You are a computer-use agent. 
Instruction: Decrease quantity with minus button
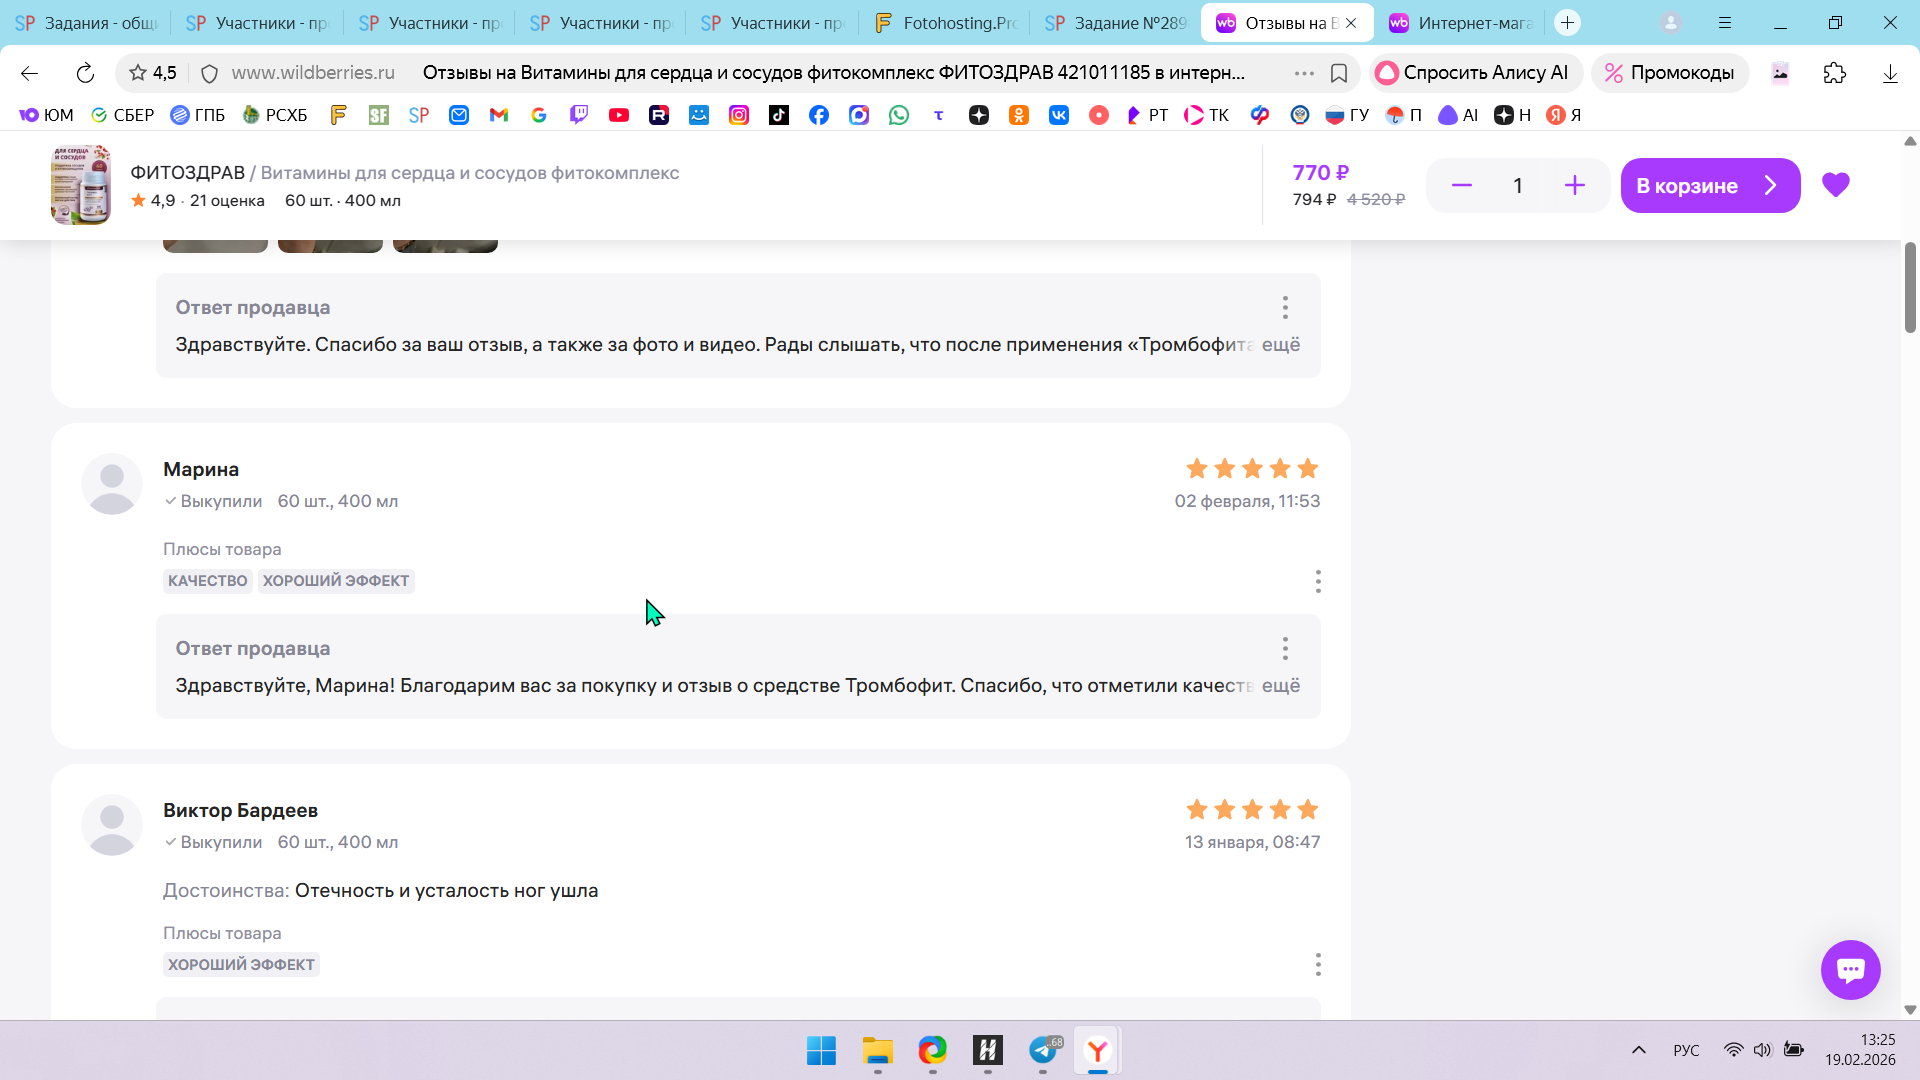click(1461, 185)
